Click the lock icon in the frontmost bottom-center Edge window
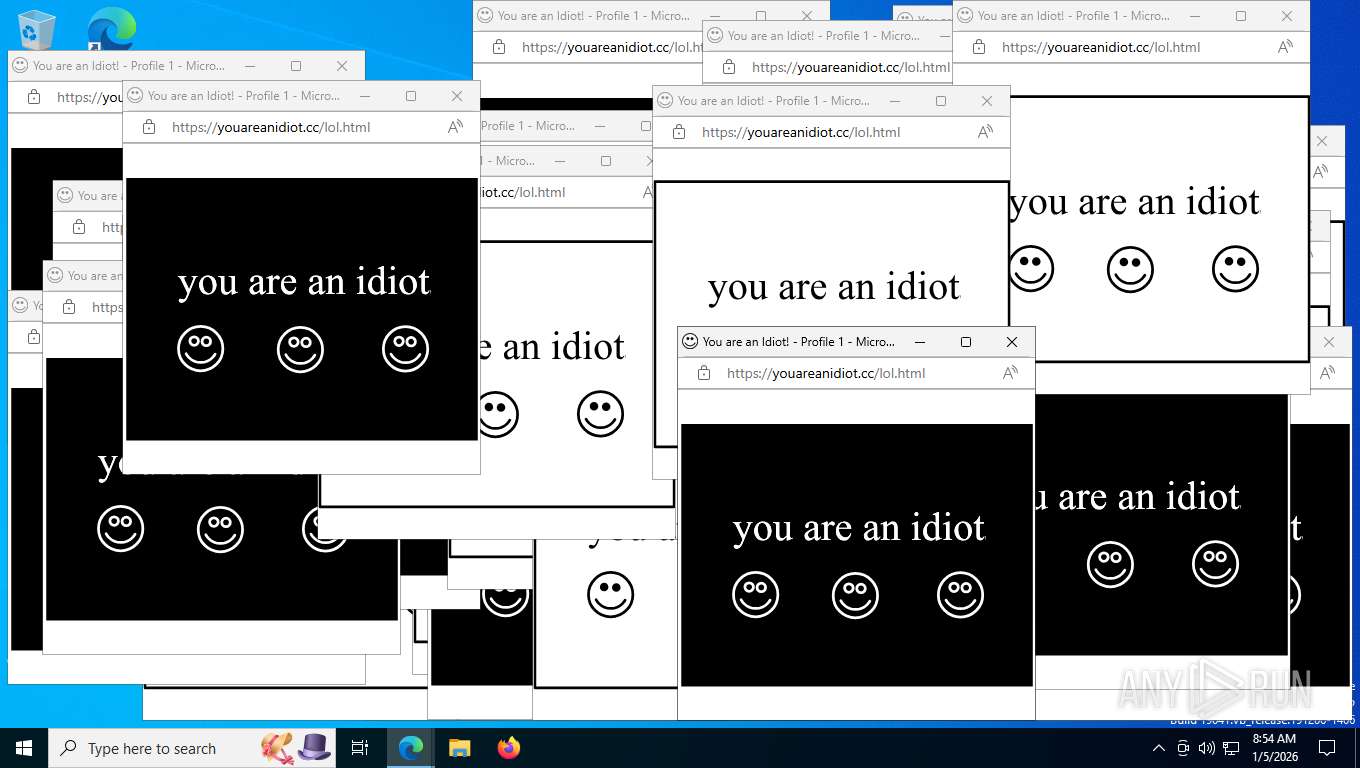The image size is (1360, 768). click(704, 373)
